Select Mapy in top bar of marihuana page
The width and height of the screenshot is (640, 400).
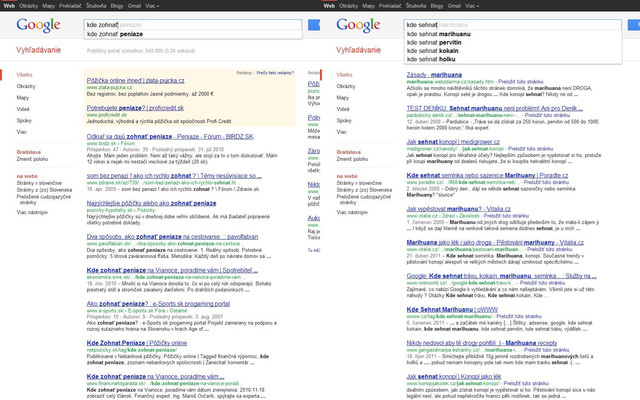click(369, 6)
